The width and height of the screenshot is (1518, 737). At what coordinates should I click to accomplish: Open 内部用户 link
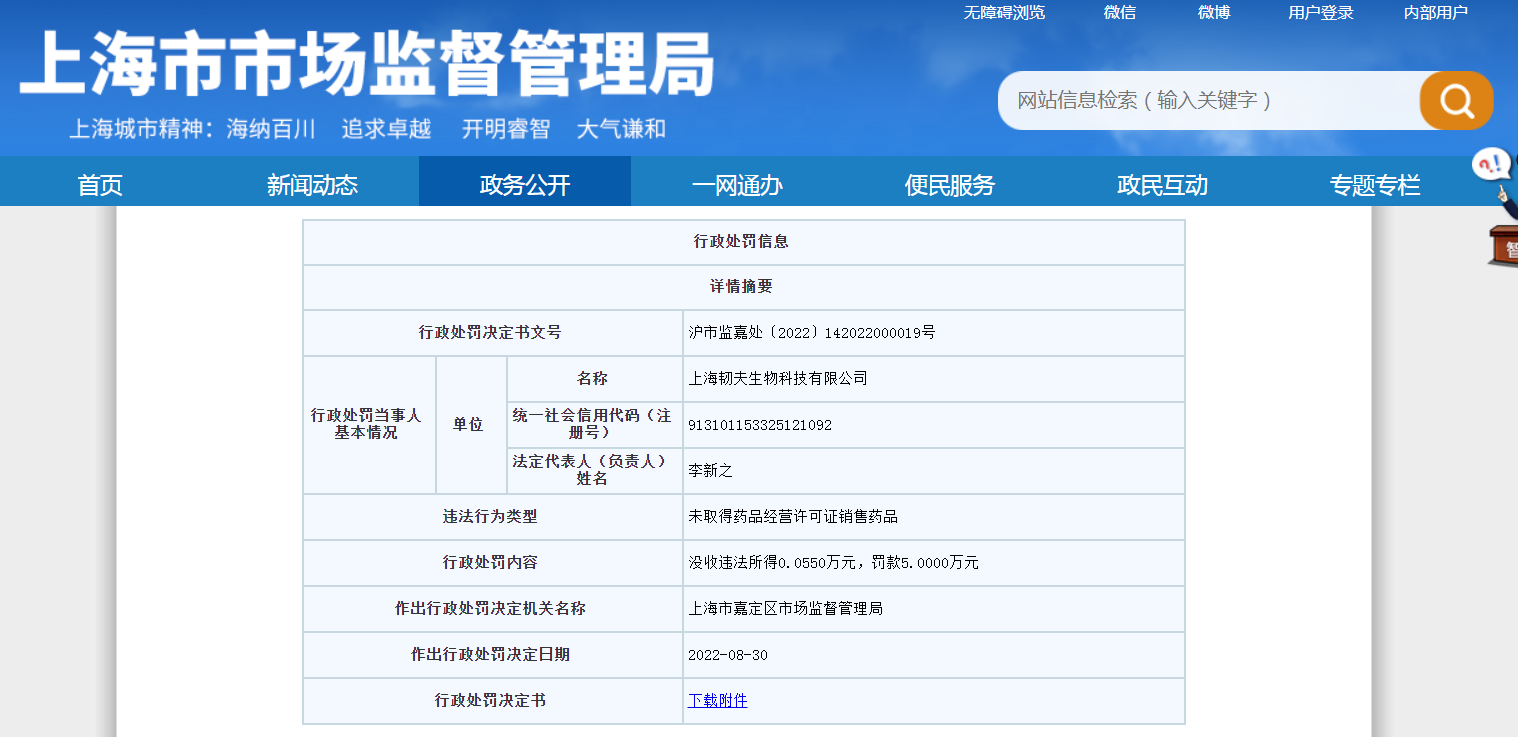(1436, 12)
